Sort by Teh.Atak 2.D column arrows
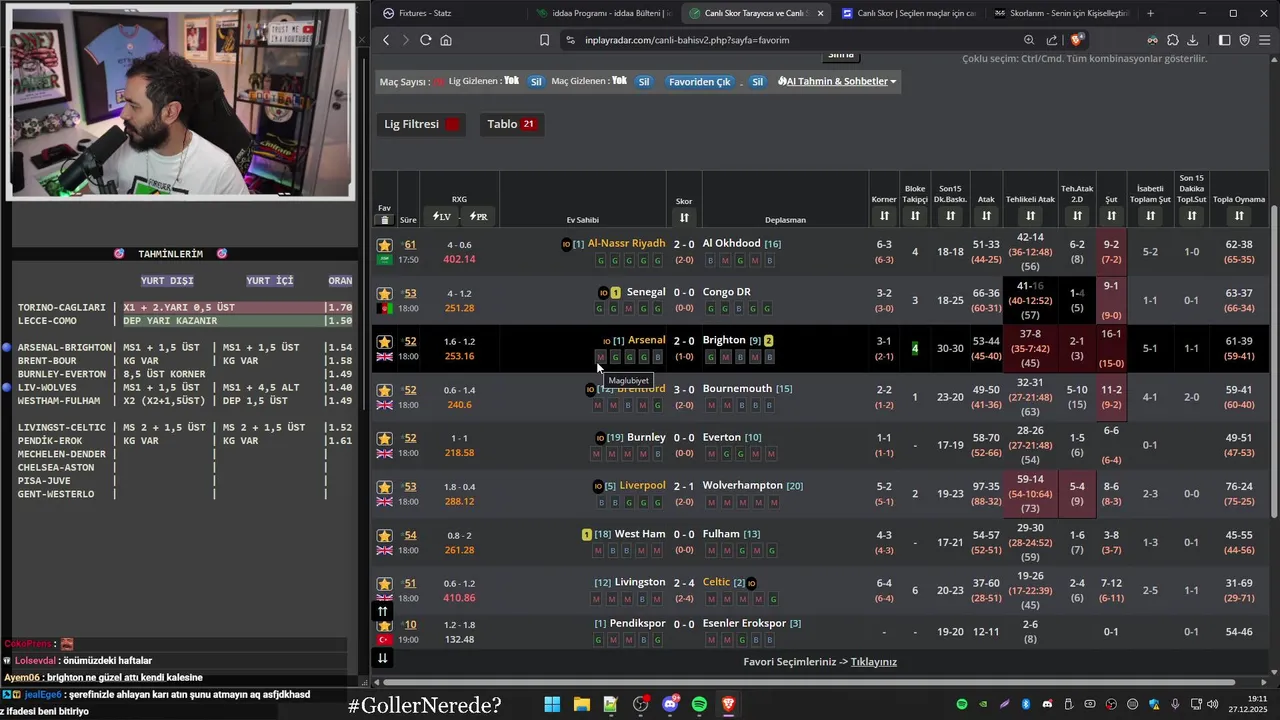 tap(1077, 216)
